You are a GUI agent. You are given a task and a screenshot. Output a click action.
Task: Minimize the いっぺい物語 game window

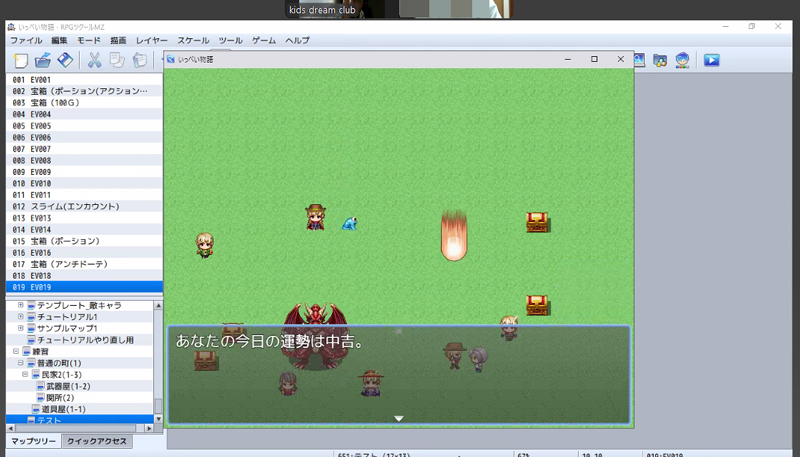(x=567, y=59)
